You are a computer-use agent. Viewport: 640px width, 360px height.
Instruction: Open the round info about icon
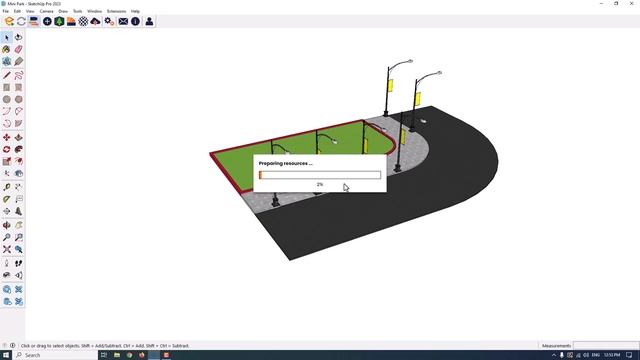click(x=135, y=21)
